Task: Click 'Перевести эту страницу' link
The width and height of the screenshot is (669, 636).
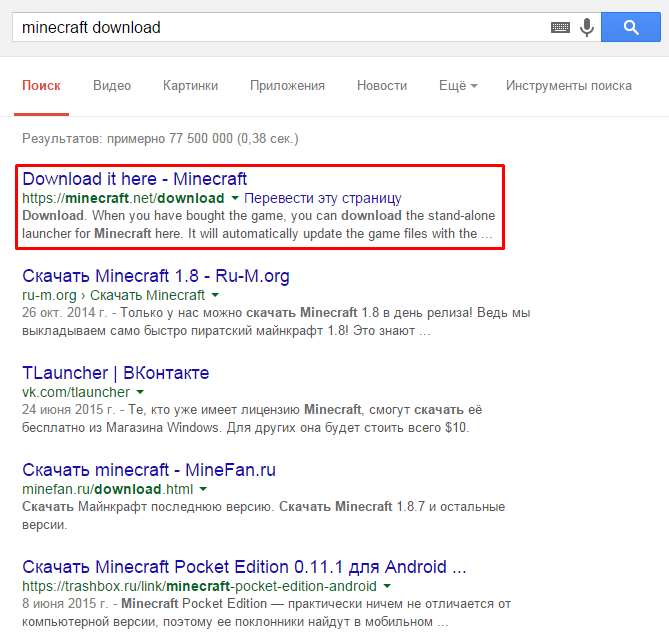Action: pyautogui.click(x=323, y=198)
